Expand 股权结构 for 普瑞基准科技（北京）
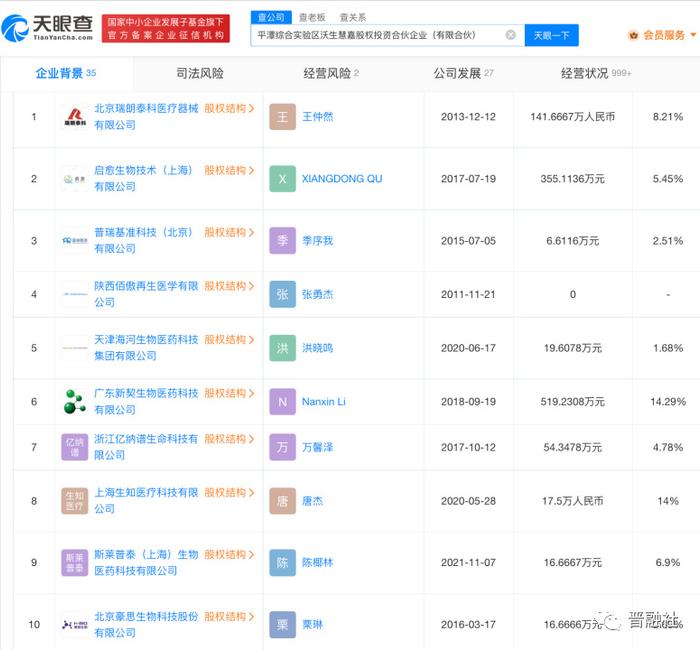Viewport: 700px width, 650px height. 229,233
